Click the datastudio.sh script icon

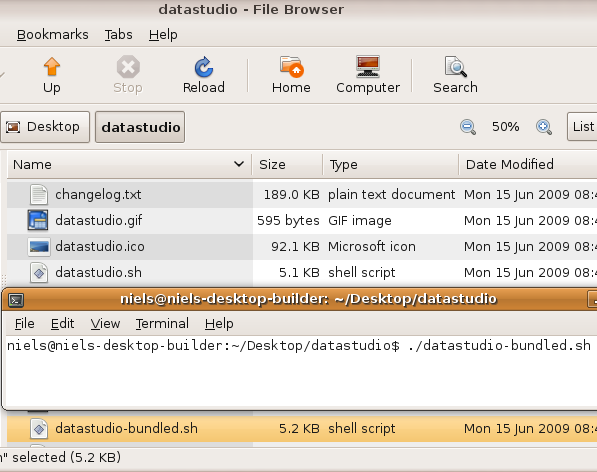(39, 273)
